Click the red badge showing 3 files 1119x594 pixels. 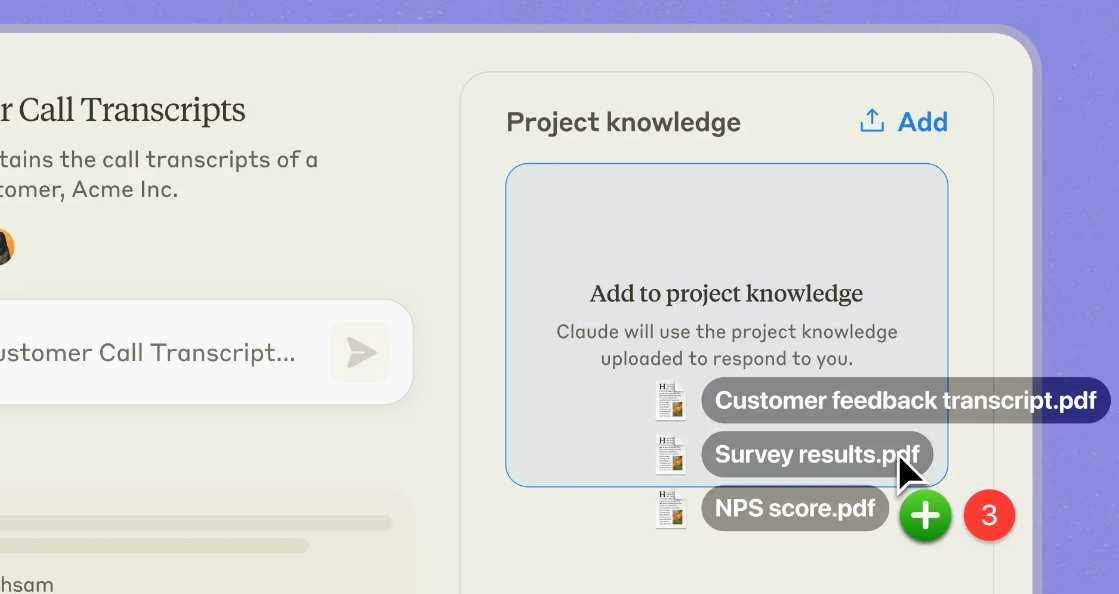coord(989,515)
